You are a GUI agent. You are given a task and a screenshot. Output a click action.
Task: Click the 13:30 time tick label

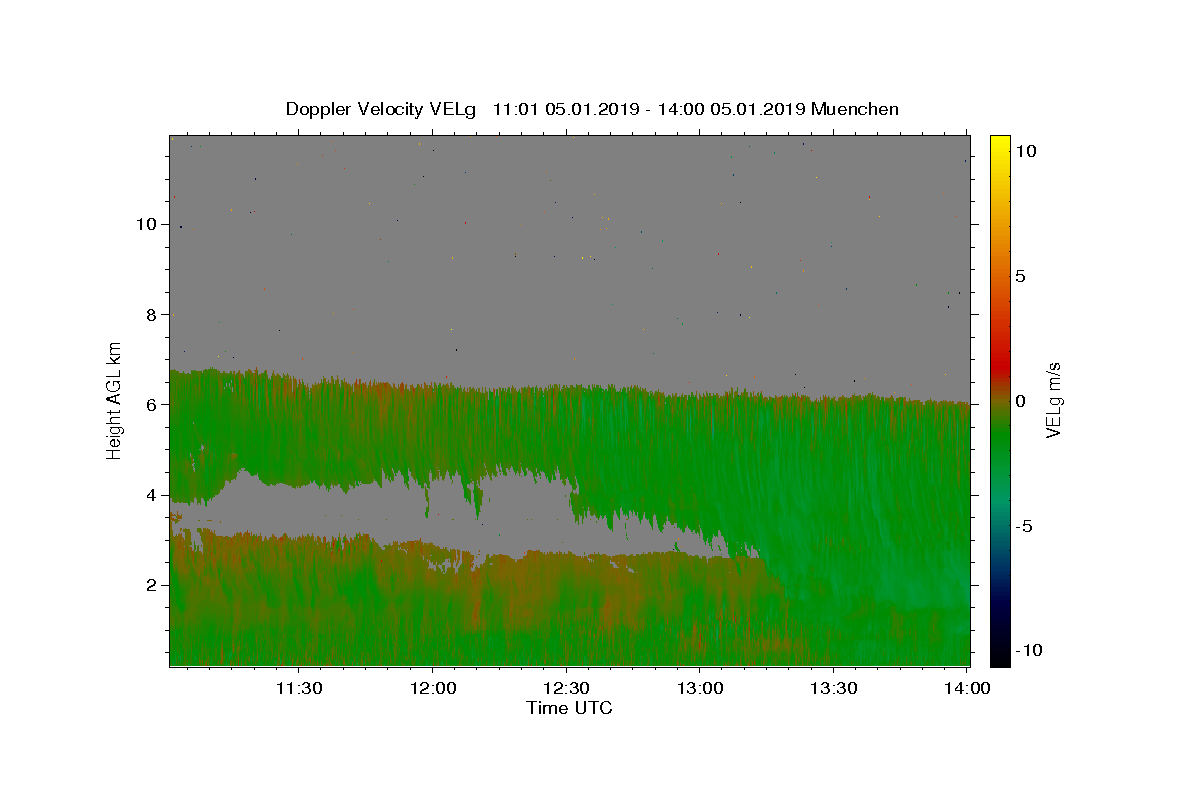click(x=833, y=688)
